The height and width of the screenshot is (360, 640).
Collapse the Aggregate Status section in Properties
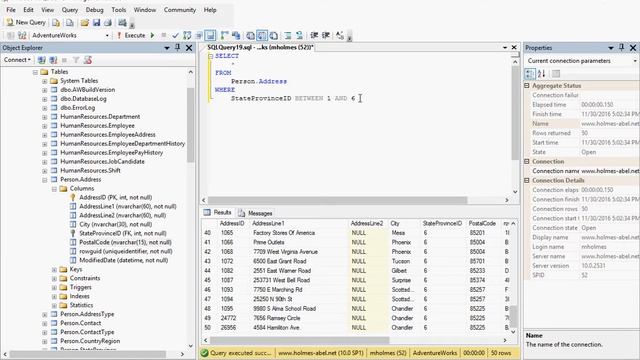tap(527, 86)
